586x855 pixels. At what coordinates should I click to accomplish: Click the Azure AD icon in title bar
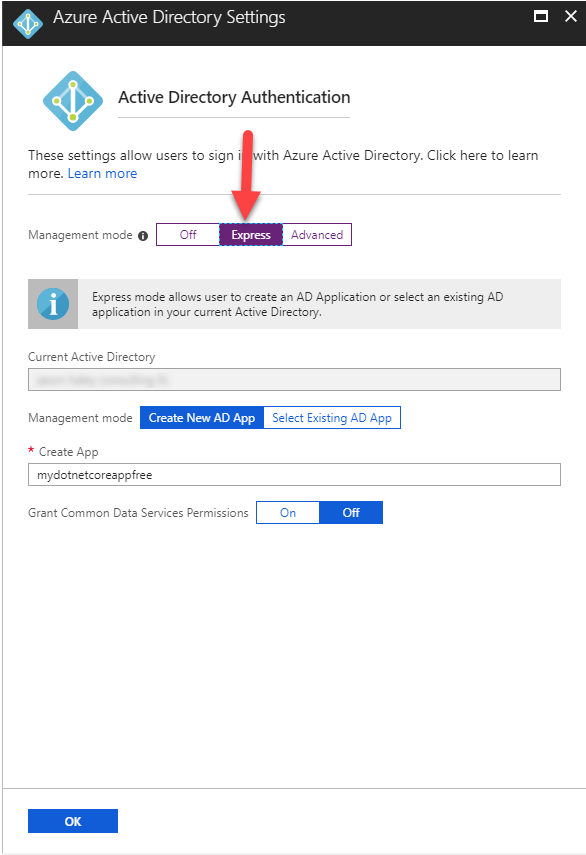tap(28, 23)
